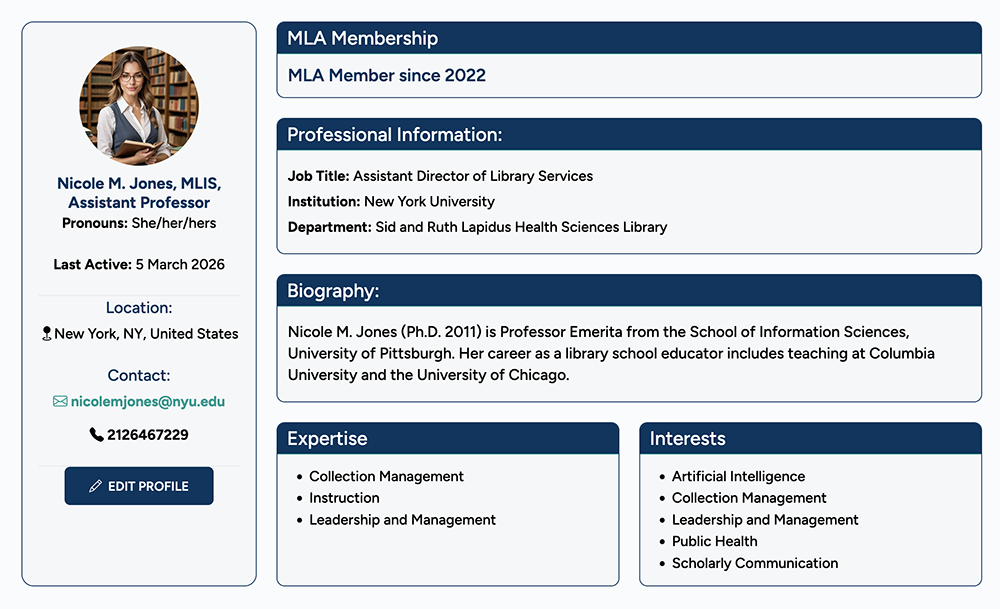Select Instruction in the Expertise list
Viewport: 1000px width, 609px height.
point(344,498)
